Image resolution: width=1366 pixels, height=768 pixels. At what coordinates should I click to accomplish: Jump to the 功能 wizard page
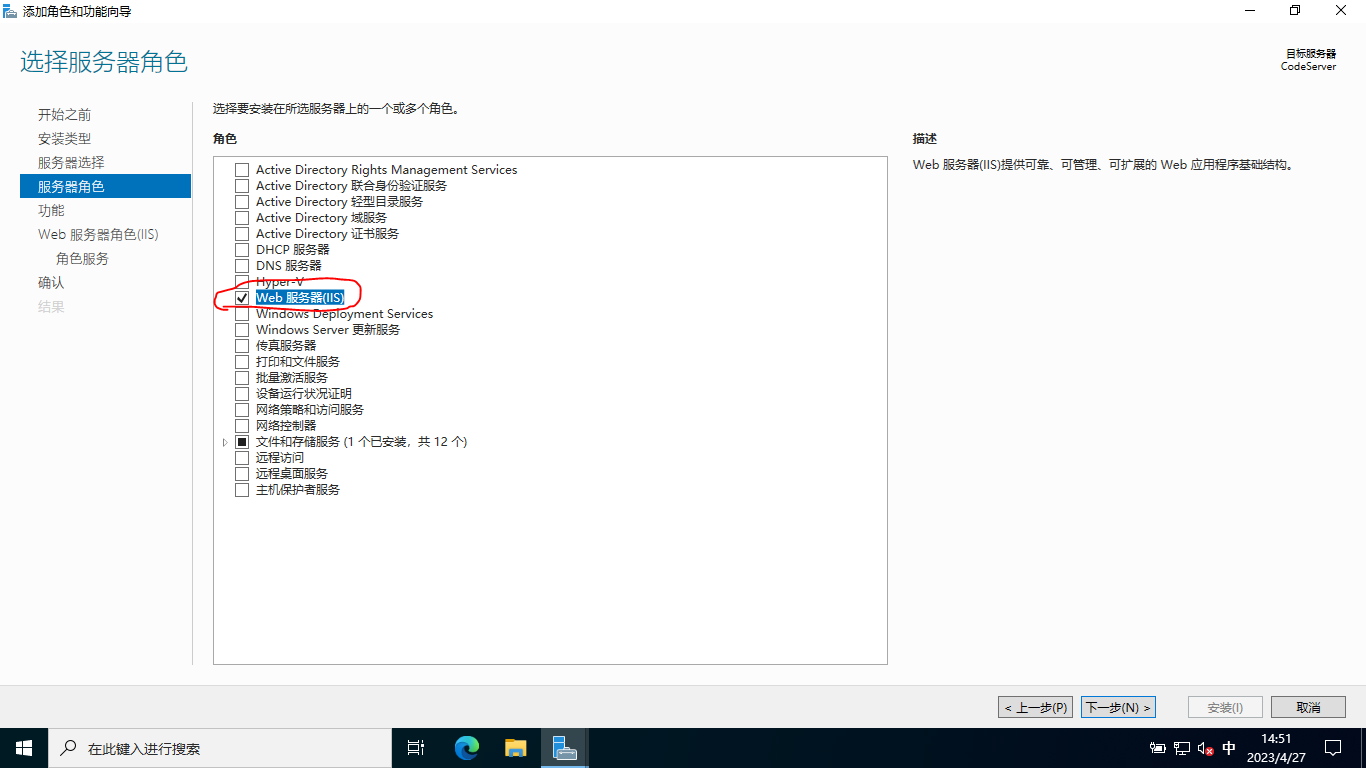[51, 211]
